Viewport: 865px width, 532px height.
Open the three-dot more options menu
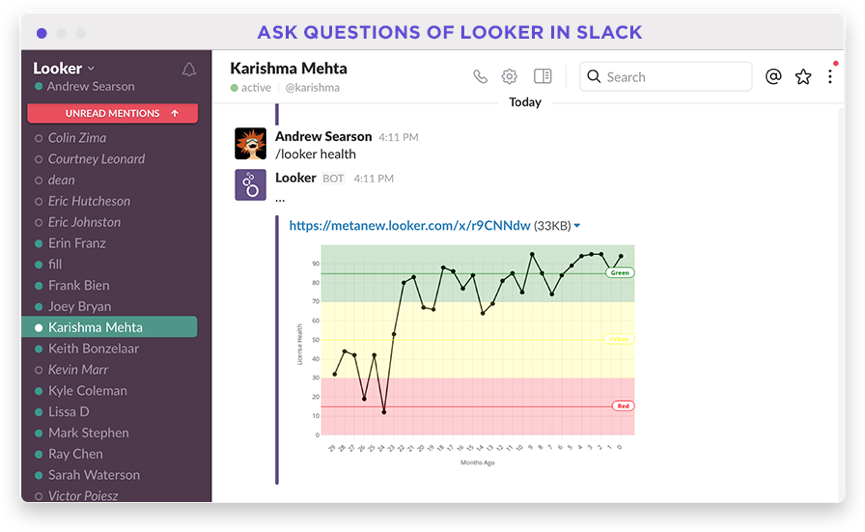[x=829, y=77]
